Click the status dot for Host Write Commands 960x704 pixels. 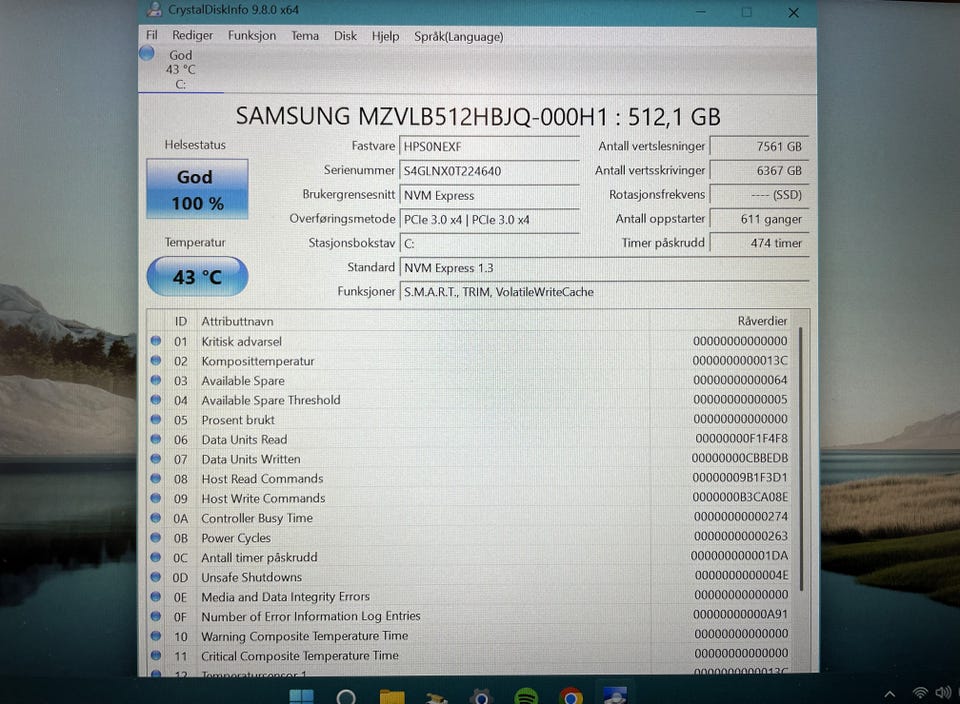156,498
